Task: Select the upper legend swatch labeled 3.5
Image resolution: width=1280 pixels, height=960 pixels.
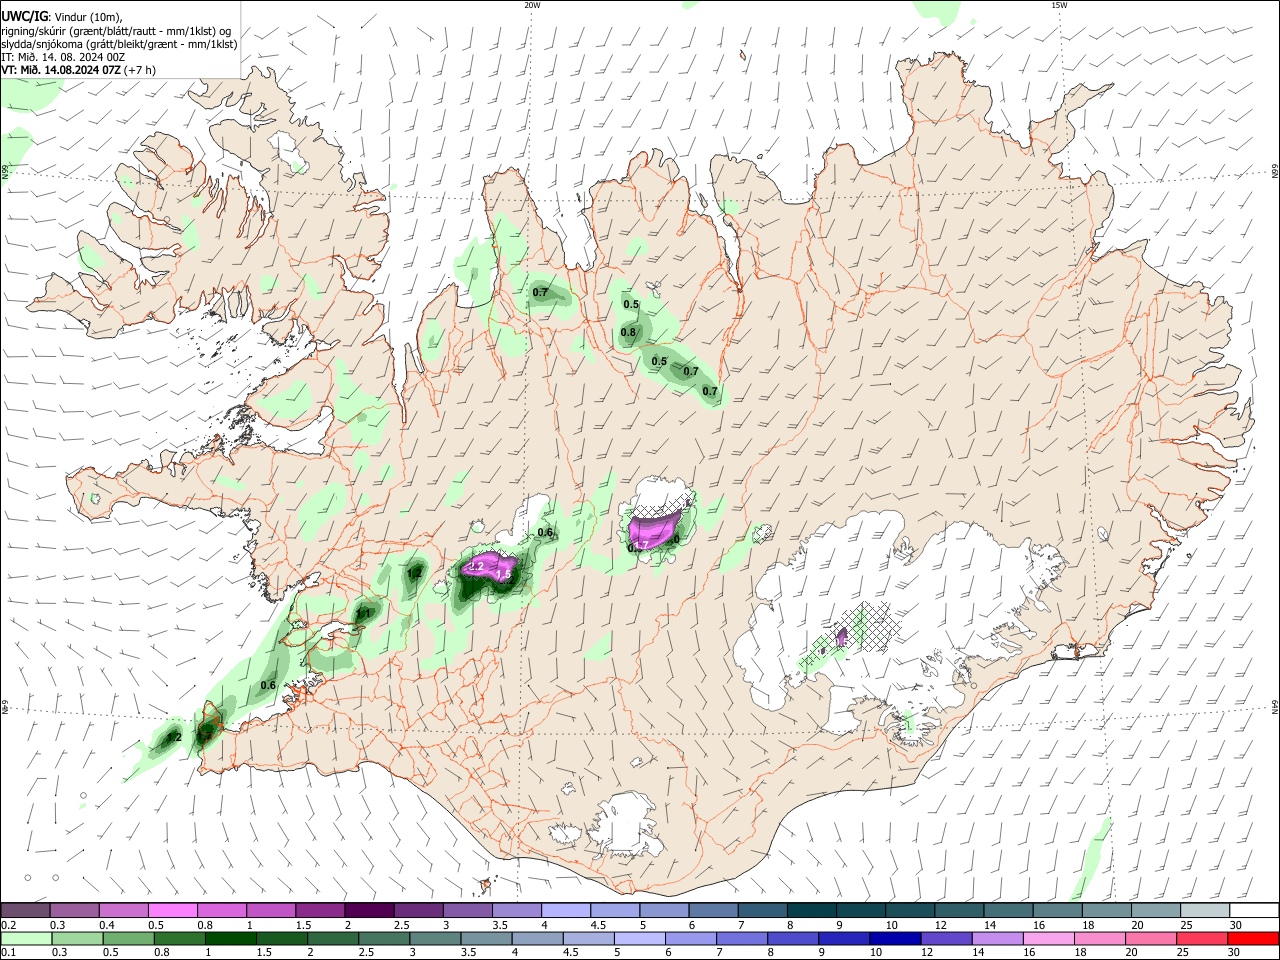Action: (515, 910)
